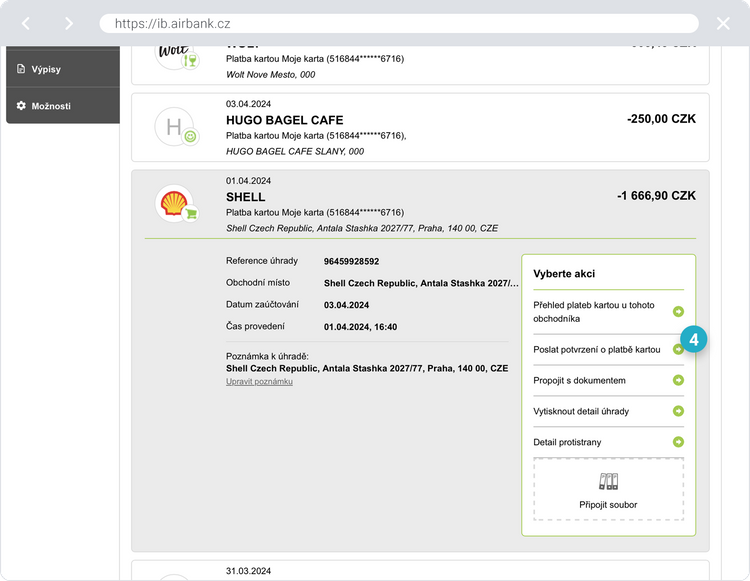
Task: Click Upravit poznámku link
Action: 259,381
